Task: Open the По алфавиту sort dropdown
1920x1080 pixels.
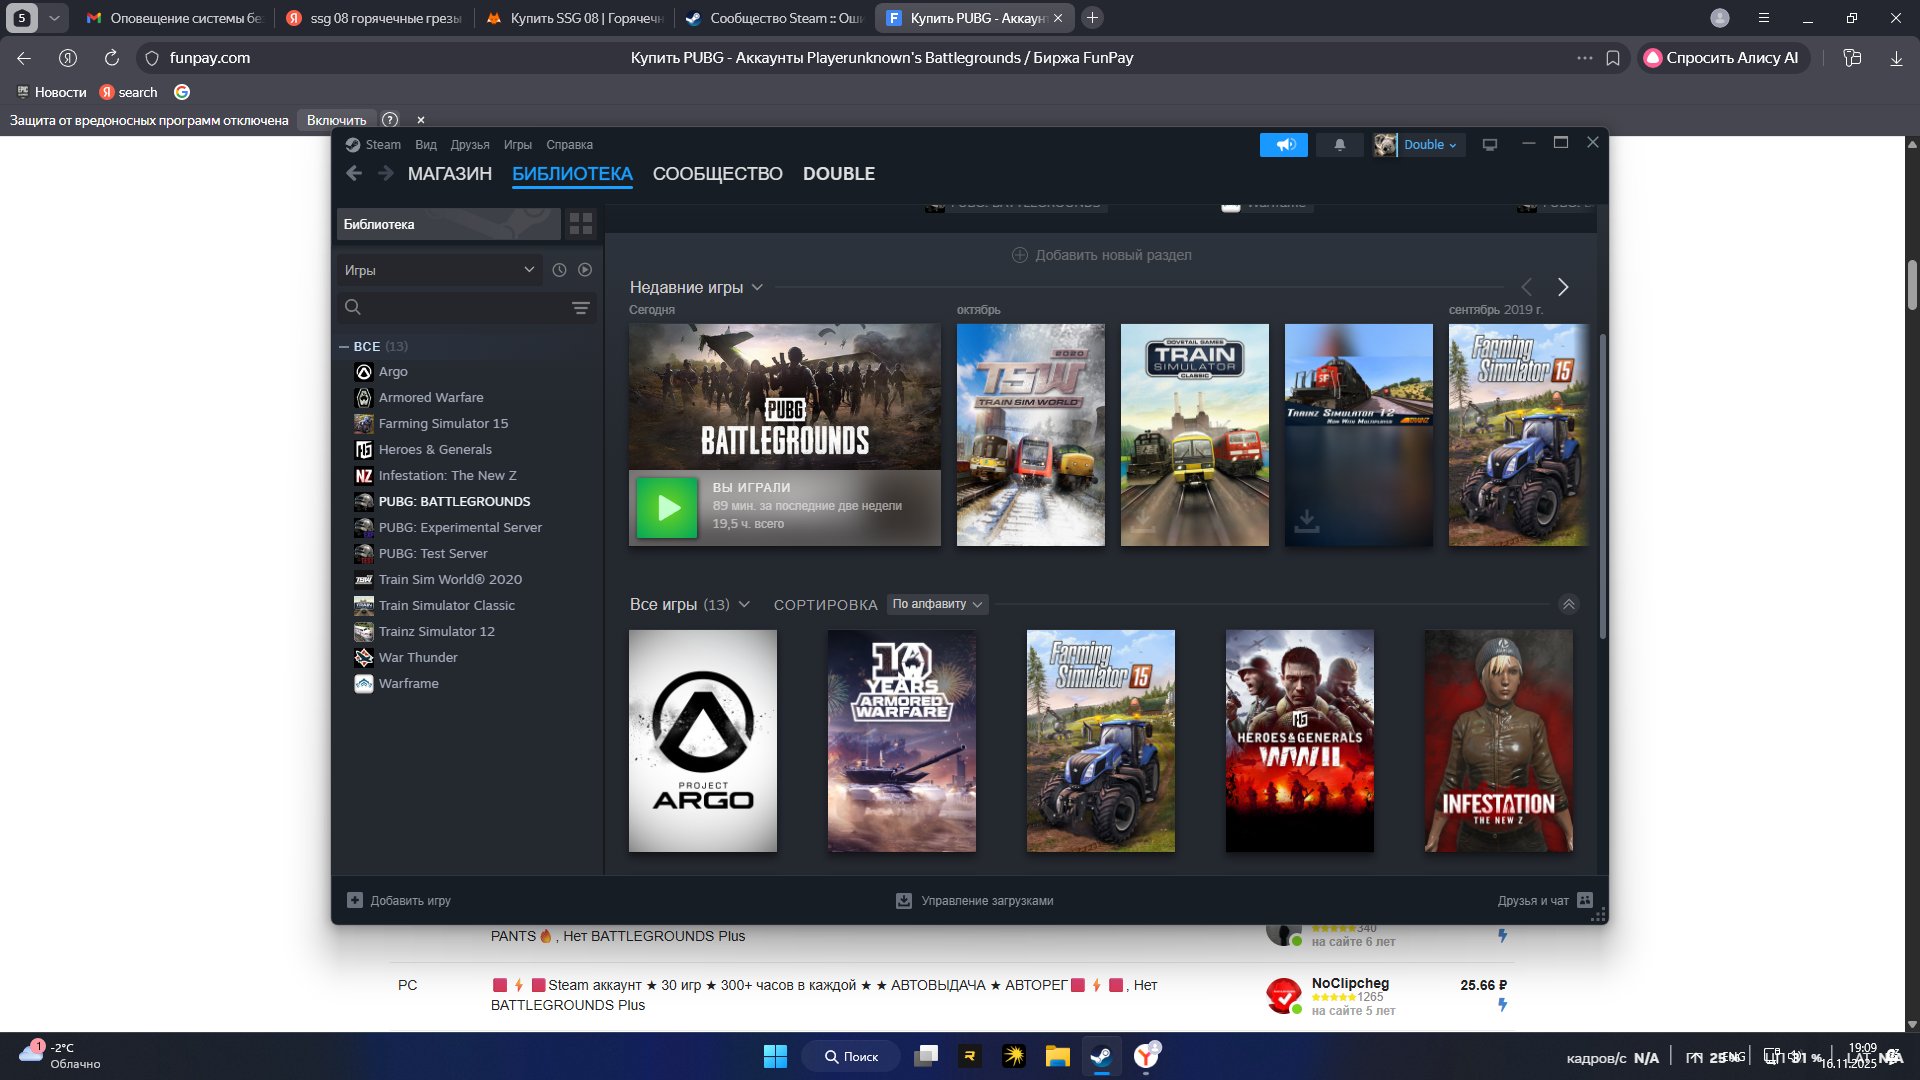Action: click(x=937, y=605)
